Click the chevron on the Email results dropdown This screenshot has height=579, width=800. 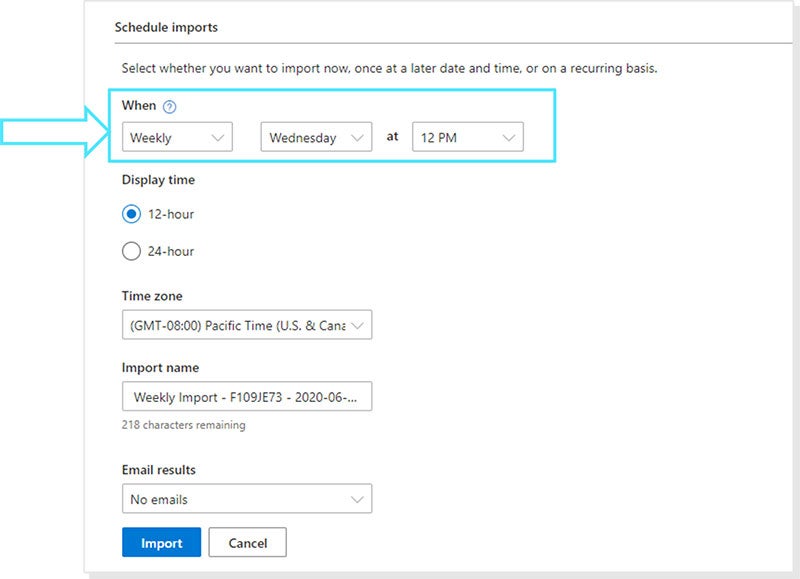coord(355,498)
